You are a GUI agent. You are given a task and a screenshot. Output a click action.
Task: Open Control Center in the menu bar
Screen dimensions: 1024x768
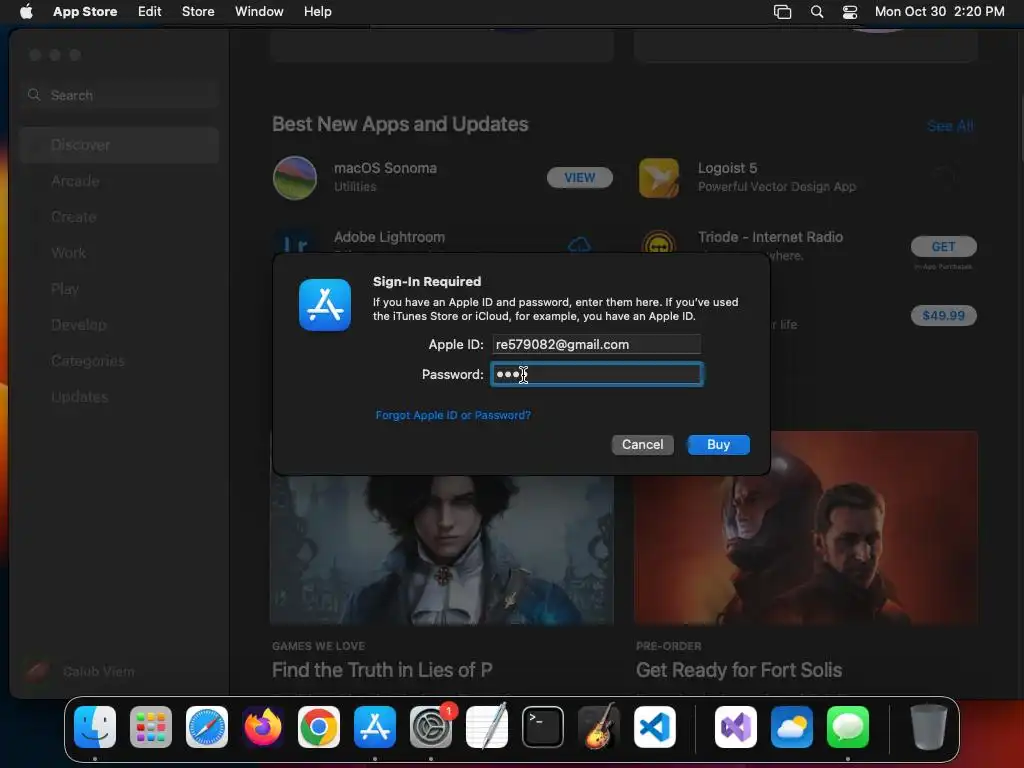[x=850, y=12]
